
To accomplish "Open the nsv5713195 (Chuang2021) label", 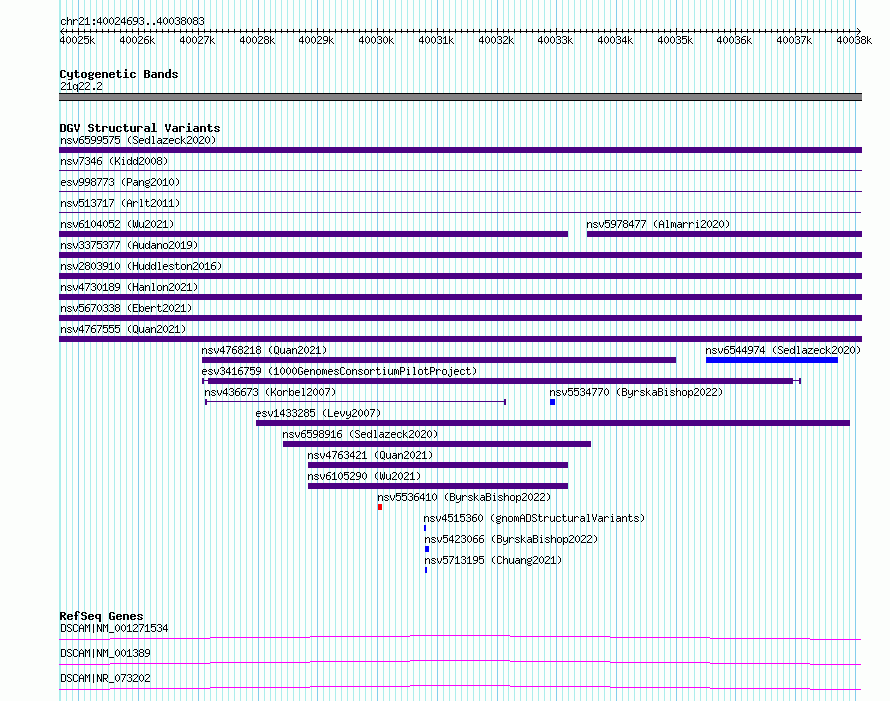I will point(493,560).
